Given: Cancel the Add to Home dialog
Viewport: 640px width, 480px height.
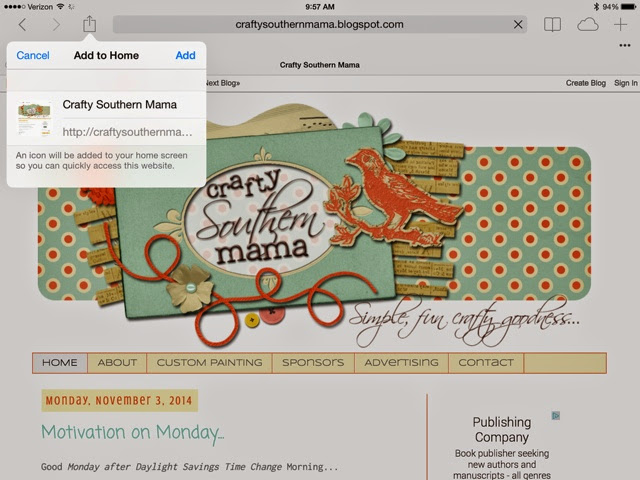Looking at the screenshot, I should (x=33, y=55).
